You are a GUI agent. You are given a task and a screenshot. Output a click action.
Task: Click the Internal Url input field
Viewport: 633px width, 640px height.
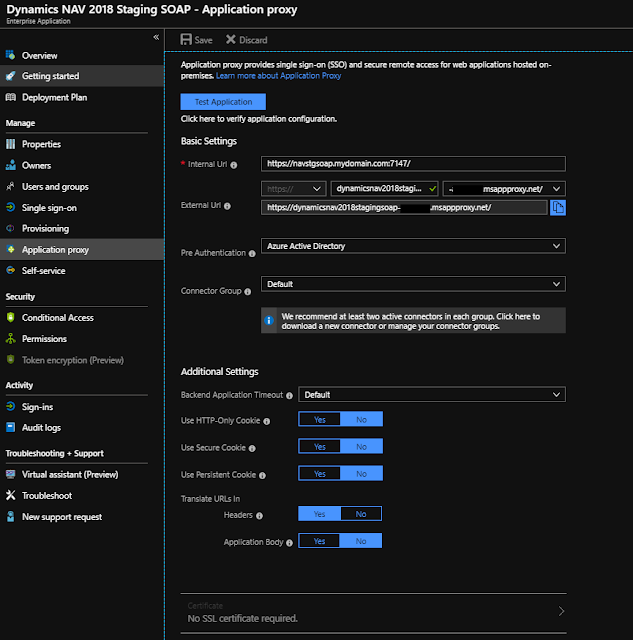413,164
